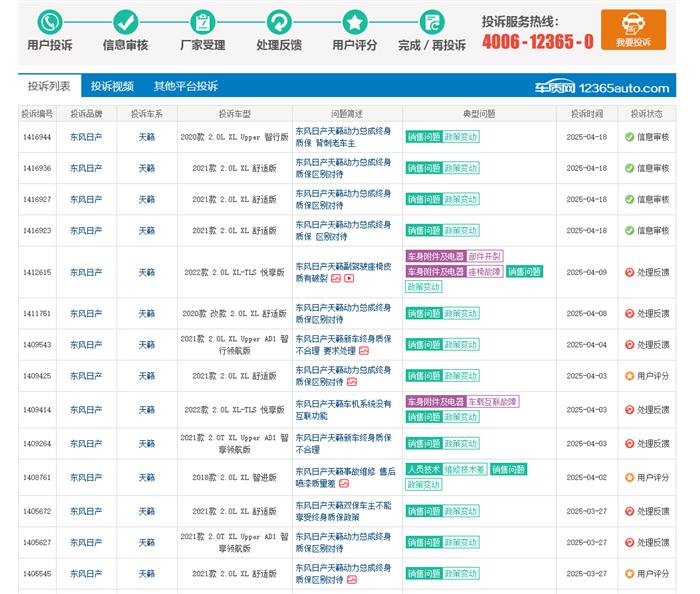Switch to the 投诉视频 tab
Viewport: 700px width, 594px height.
(112, 86)
